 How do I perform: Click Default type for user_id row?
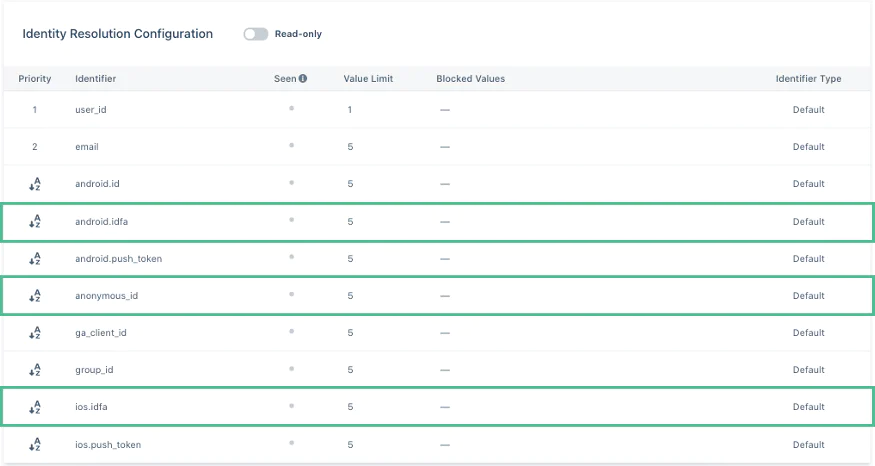(809, 110)
